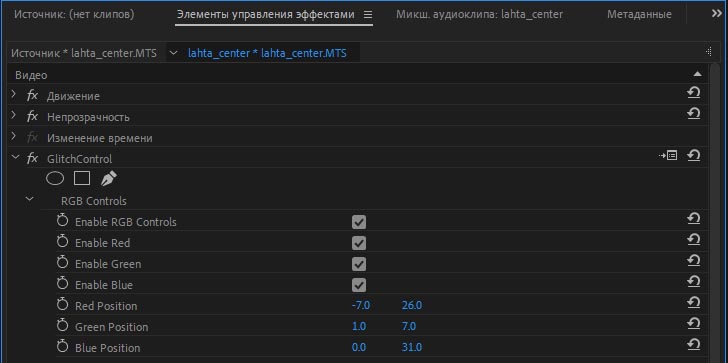This screenshot has width=728, height=363.
Task: Click the Видео section header label
Action: [31, 75]
